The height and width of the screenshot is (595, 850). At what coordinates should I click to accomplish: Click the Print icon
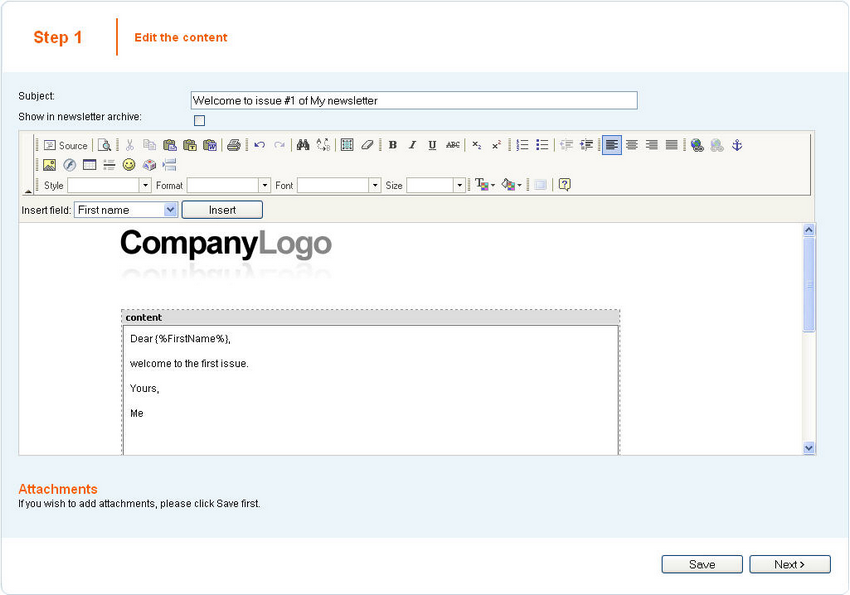pyautogui.click(x=234, y=145)
